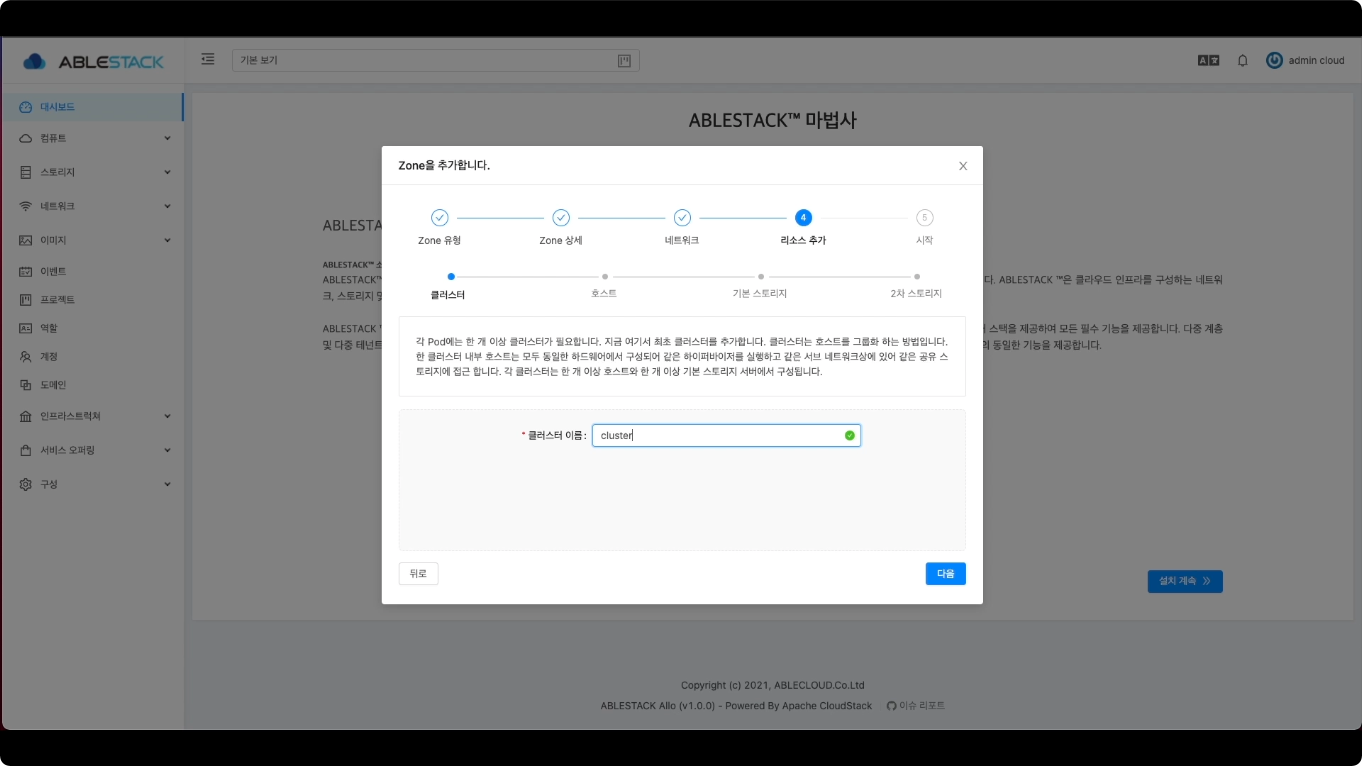The height and width of the screenshot is (766, 1362).
Task: Click the Zone 유형 step label
Action: [439, 240]
